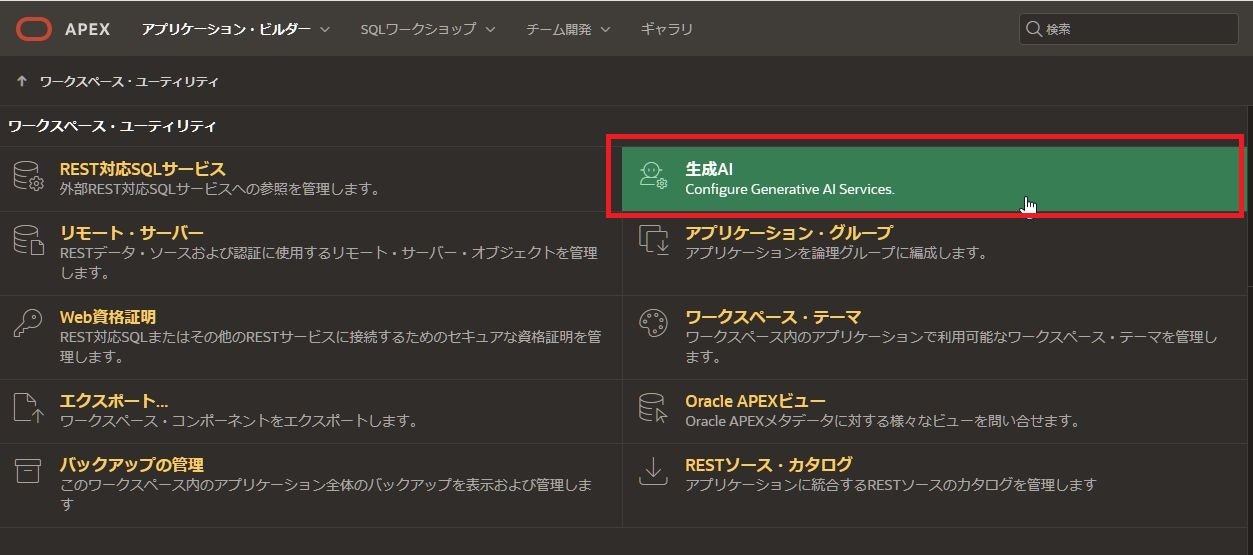Viewport: 1253px width, 555px height.
Task: Click 'アプリケーションに統合するRESTソースのカタログを管理します' text
Action: [891, 484]
